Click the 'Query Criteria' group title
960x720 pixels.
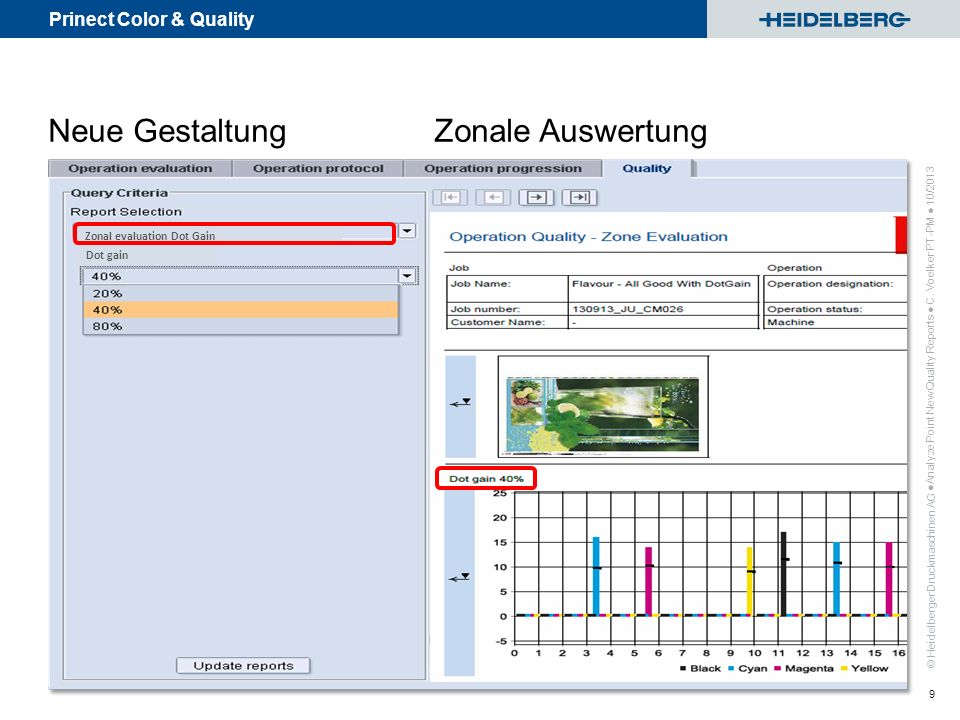point(119,193)
